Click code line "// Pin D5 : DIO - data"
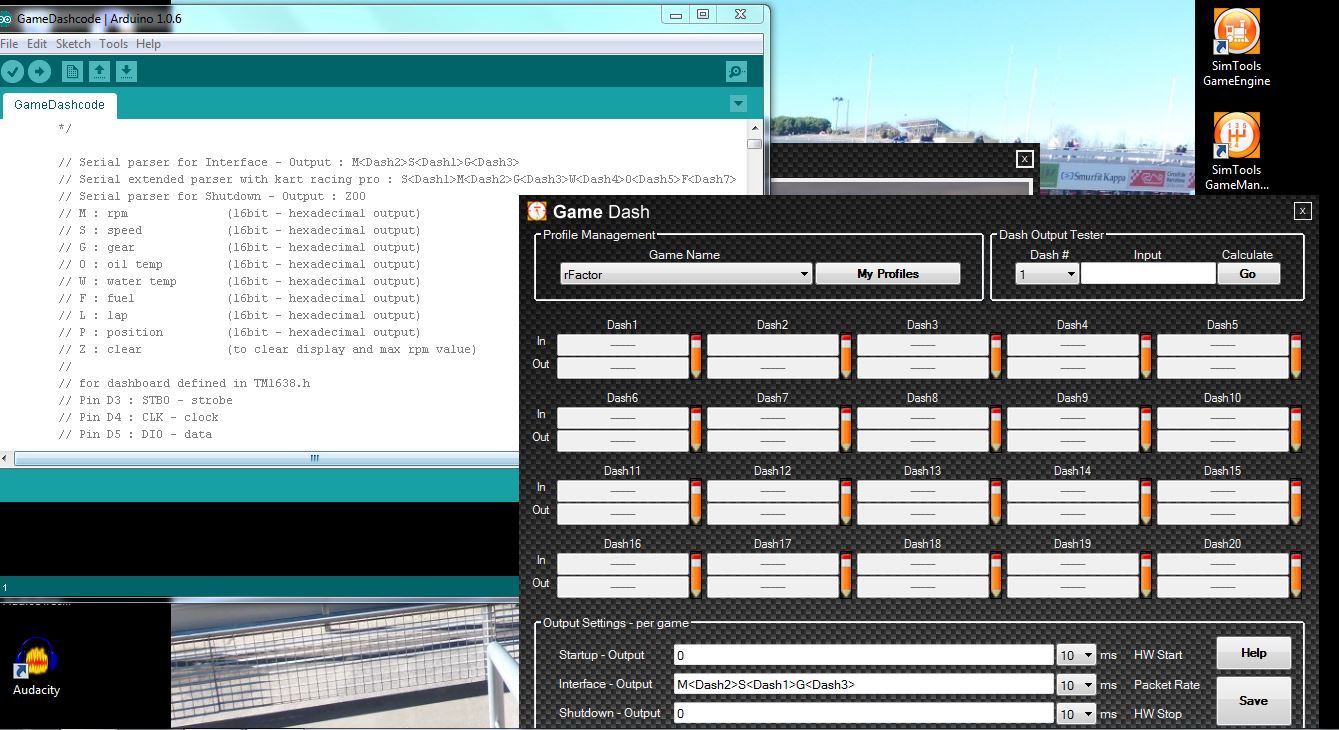 (135, 434)
